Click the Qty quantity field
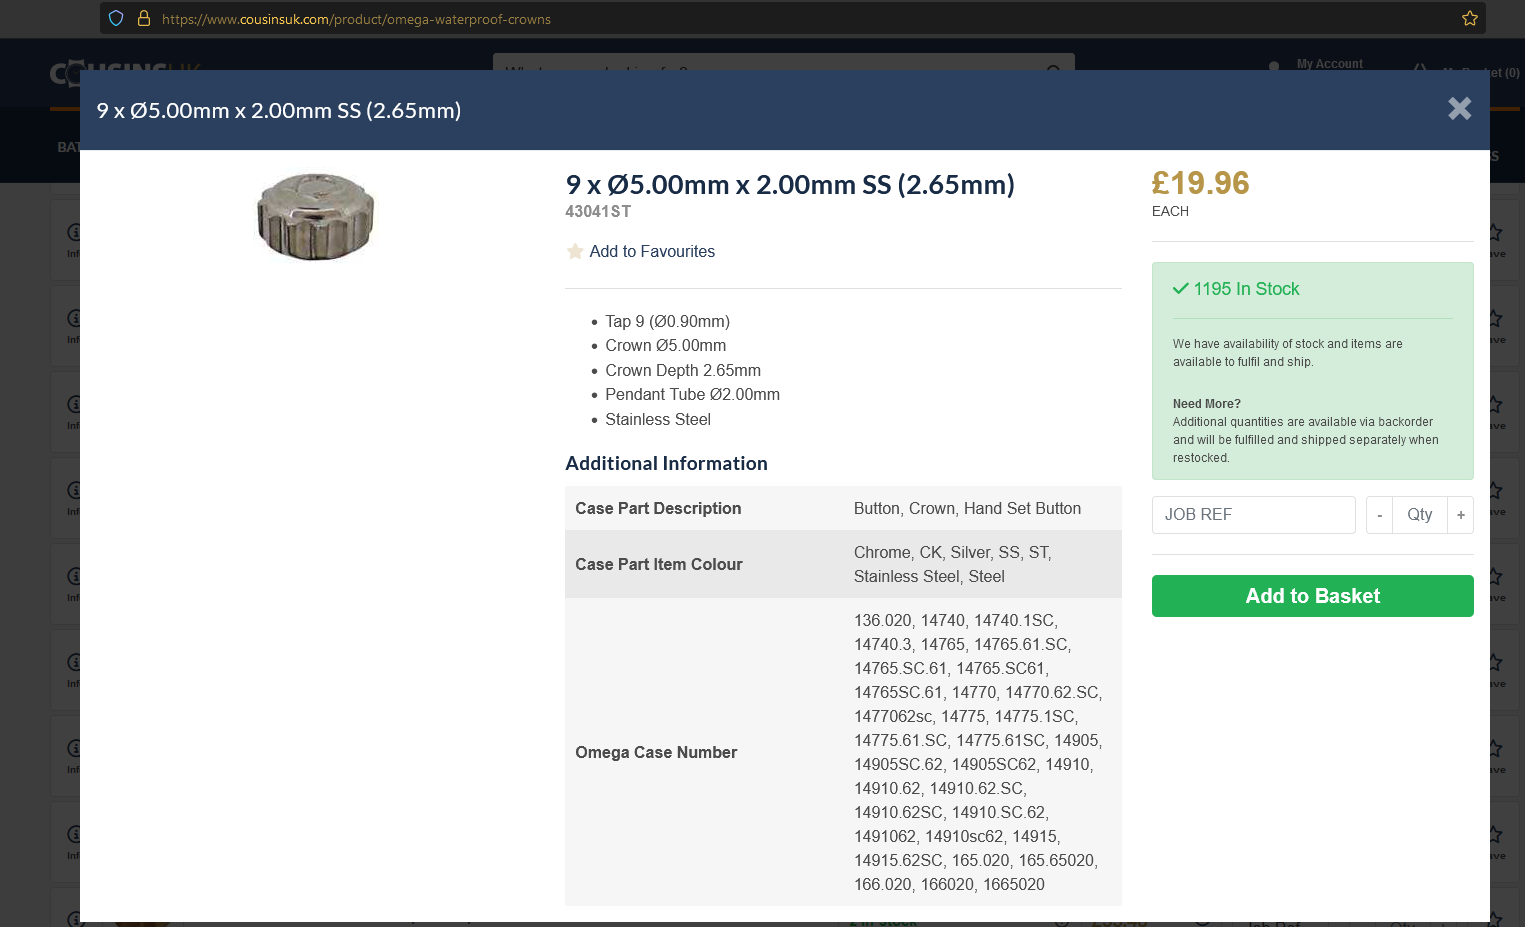Image resolution: width=1525 pixels, height=927 pixels. [x=1420, y=515]
